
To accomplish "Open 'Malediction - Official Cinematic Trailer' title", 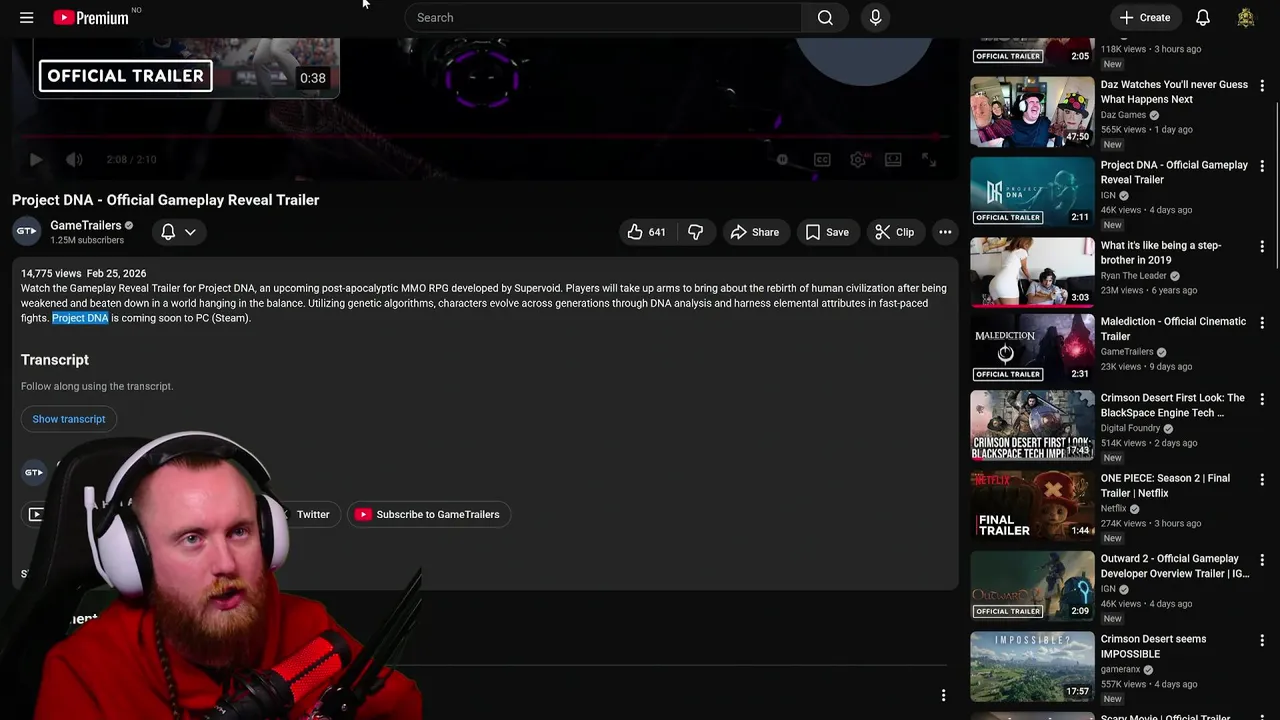I will 1173,329.
